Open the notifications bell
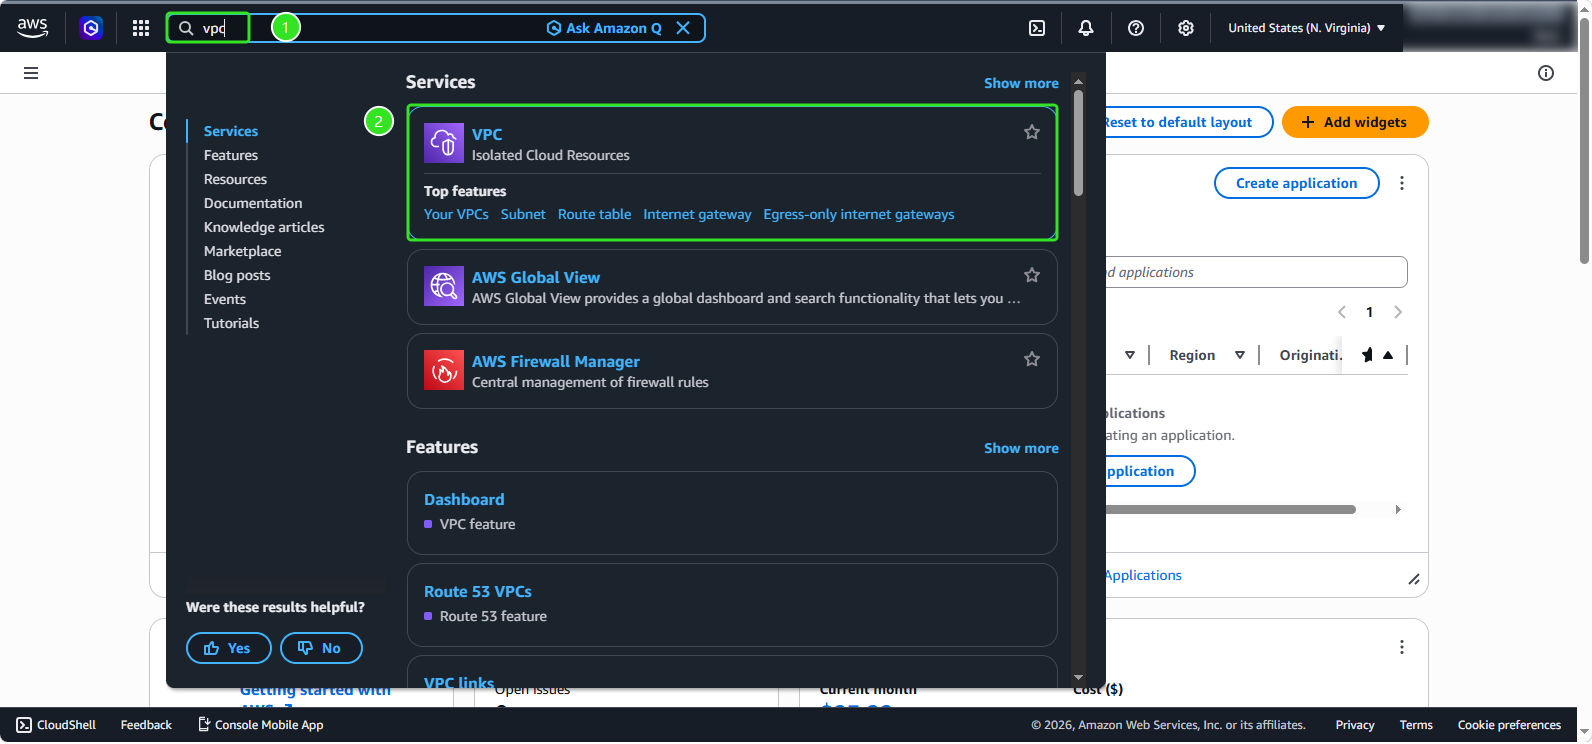The width and height of the screenshot is (1592, 744). pos(1086,28)
